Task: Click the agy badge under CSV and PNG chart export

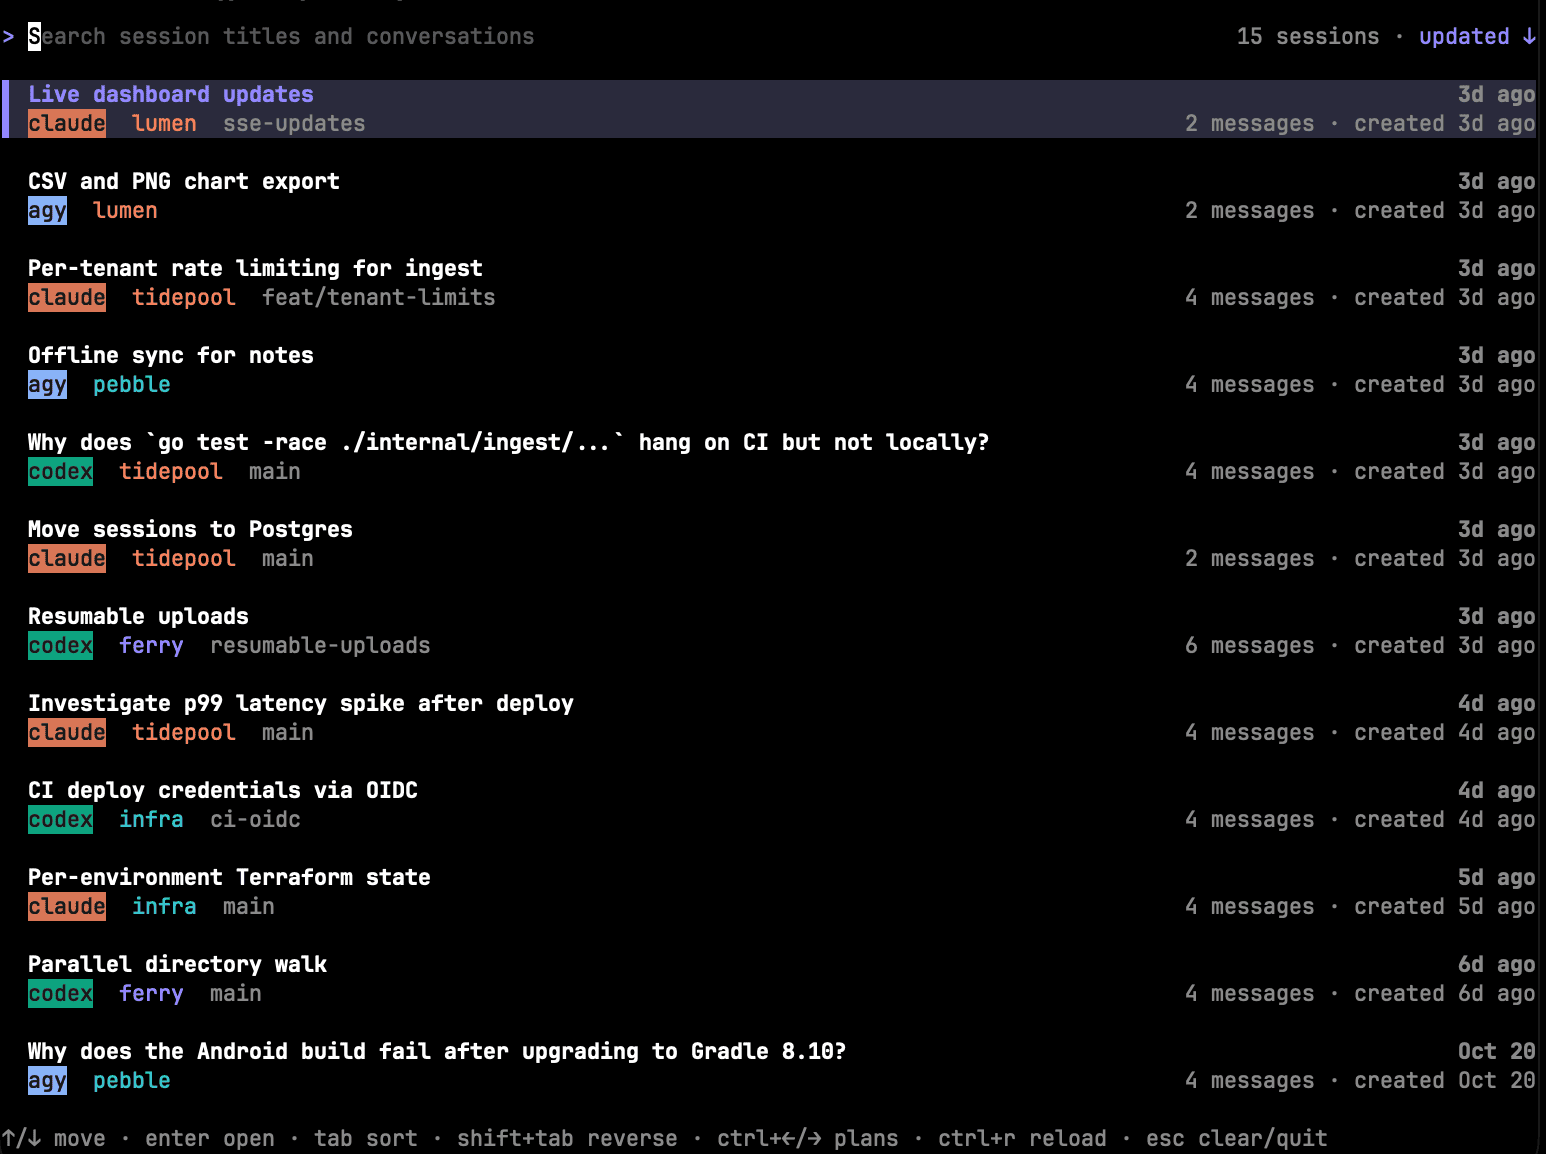Action: (x=47, y=210)
